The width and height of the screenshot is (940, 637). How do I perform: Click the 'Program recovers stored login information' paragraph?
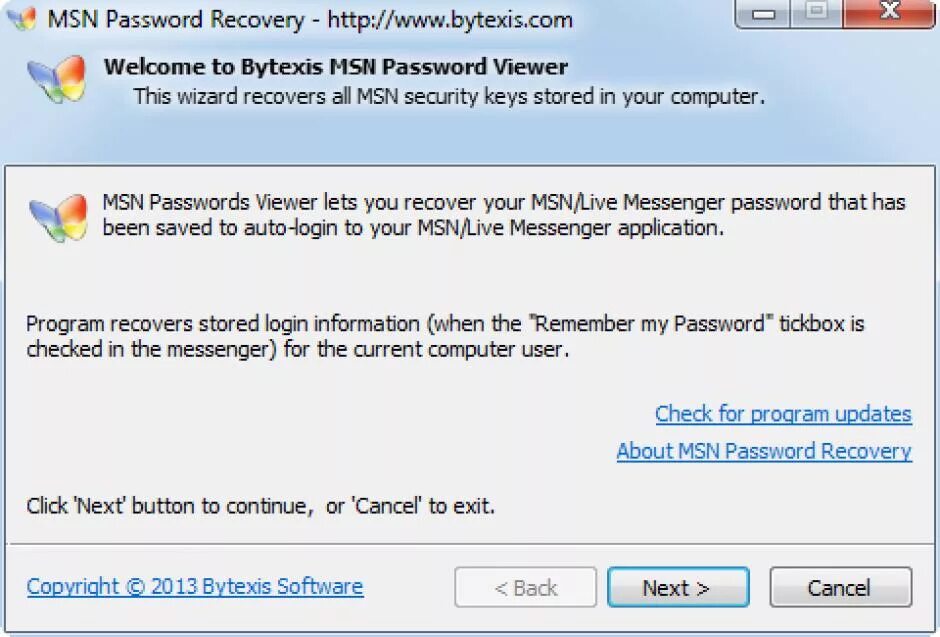tap(445, 337)
